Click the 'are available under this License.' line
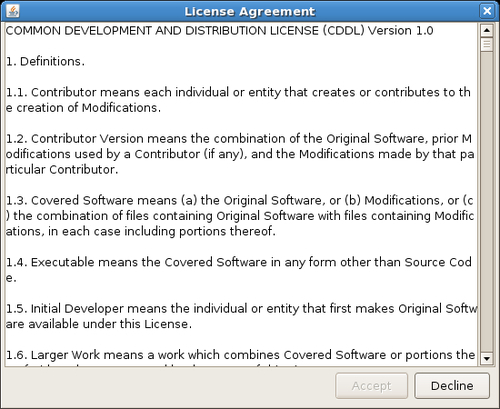Image resolution: width=500 pixels, height=409 pixels. 99,324
